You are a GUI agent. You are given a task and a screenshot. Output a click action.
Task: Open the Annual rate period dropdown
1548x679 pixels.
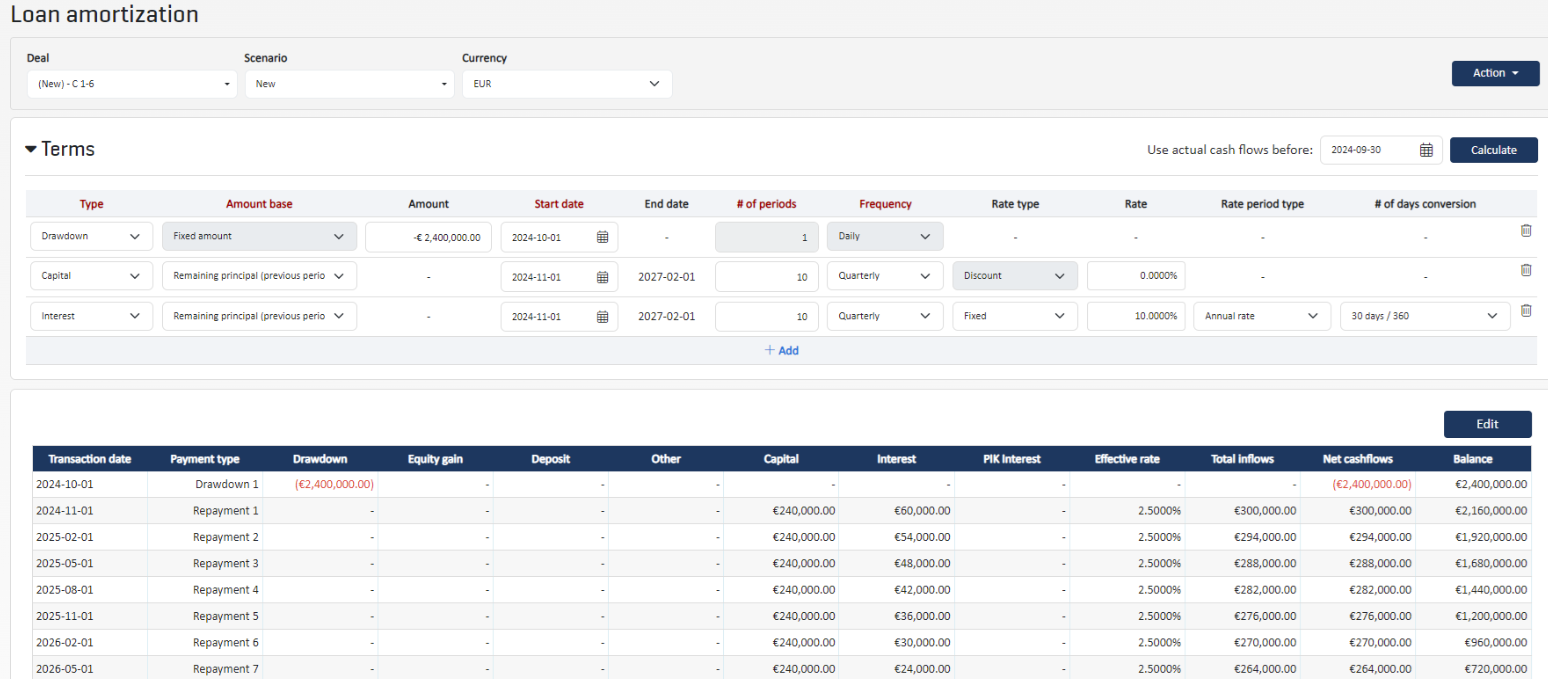click(1262, 316)
